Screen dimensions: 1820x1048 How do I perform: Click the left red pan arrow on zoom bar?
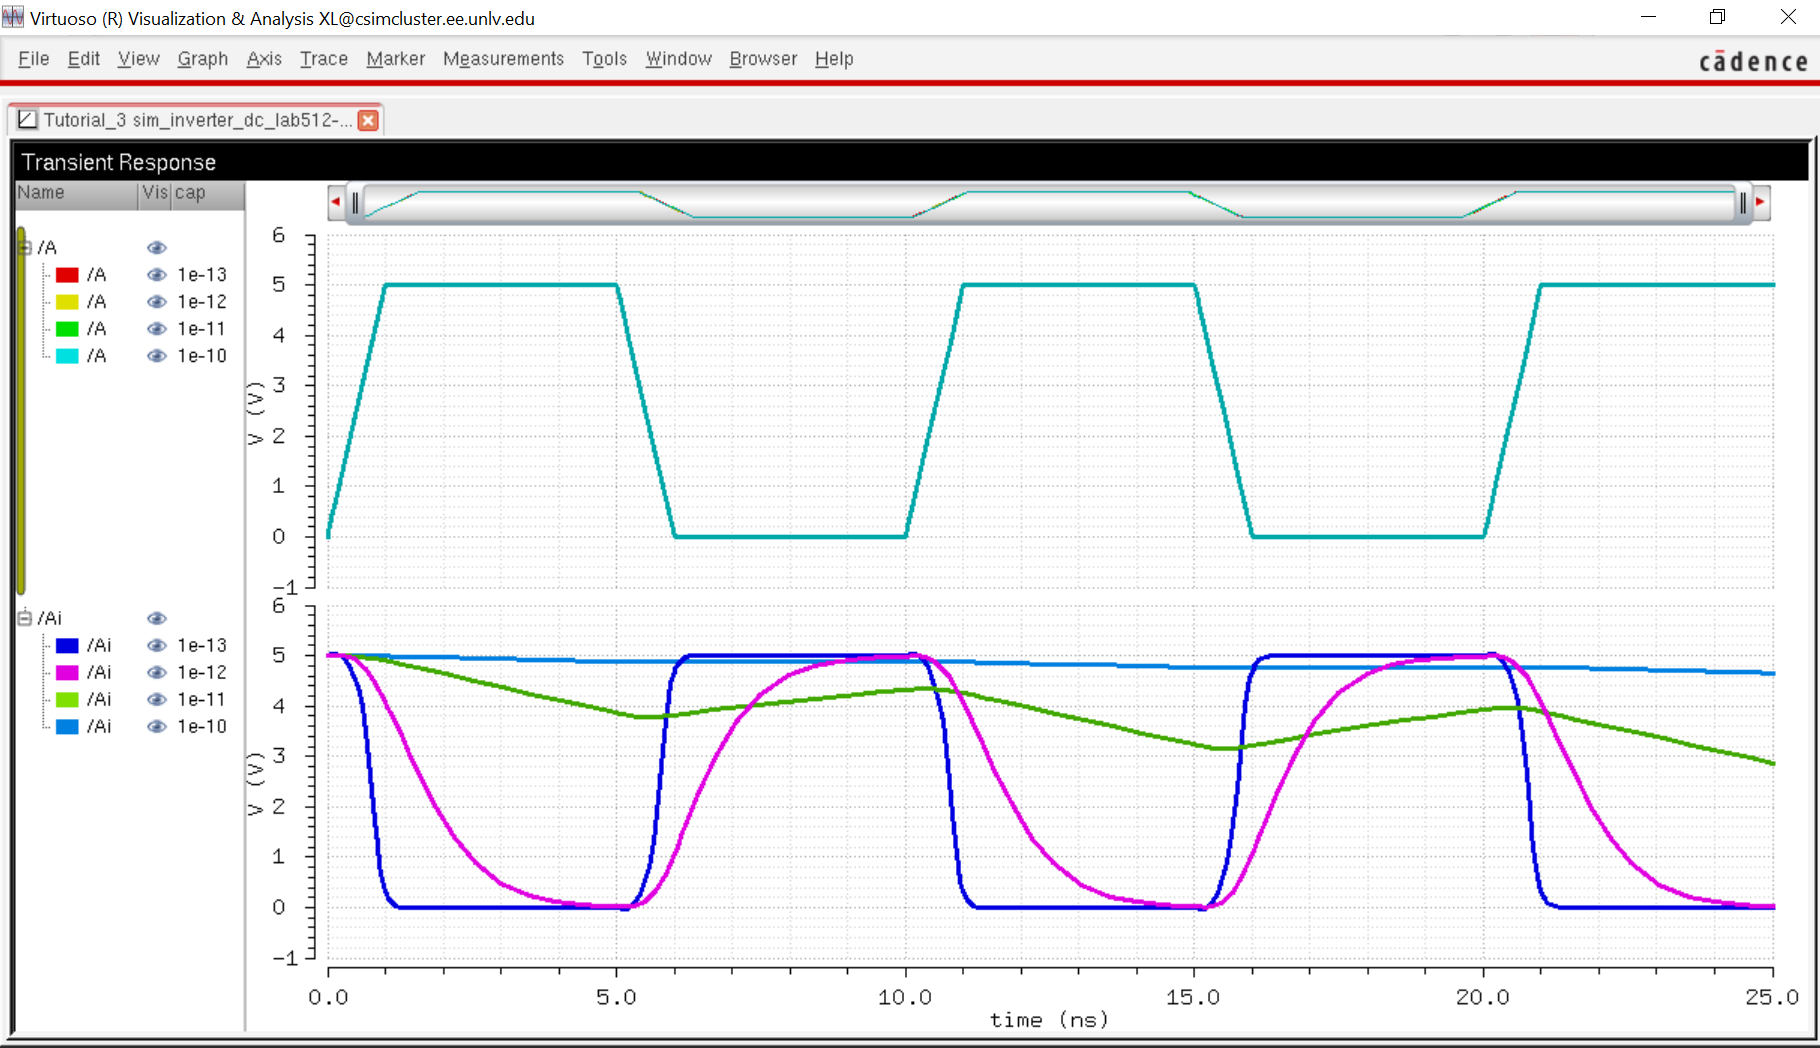(x=336, y=202)
